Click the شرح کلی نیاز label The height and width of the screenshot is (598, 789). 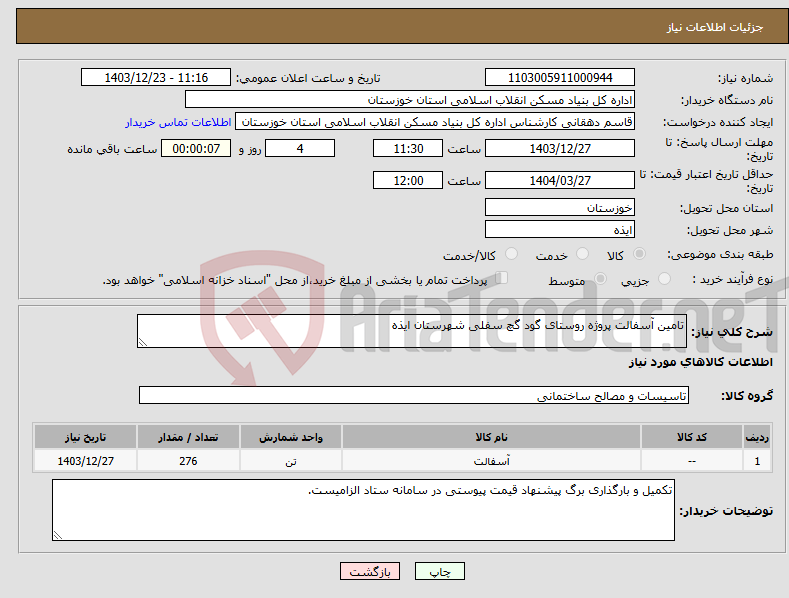[732, 332]
